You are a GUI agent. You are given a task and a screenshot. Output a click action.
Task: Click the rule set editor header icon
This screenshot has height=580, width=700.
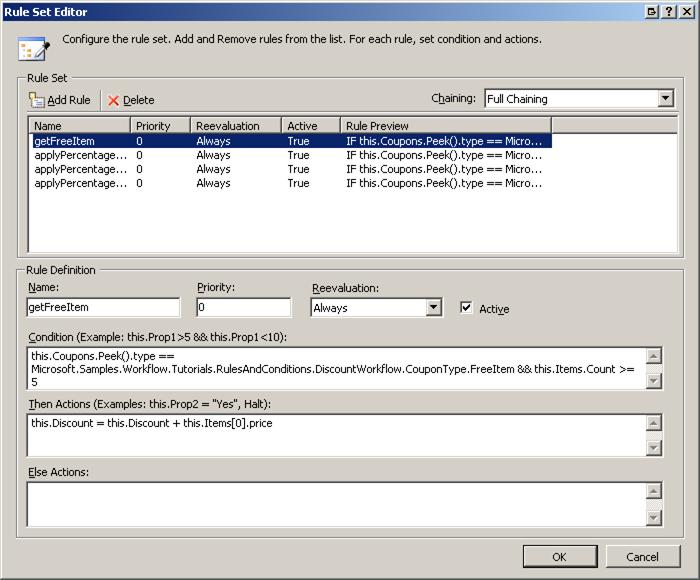tap(33, 48)
